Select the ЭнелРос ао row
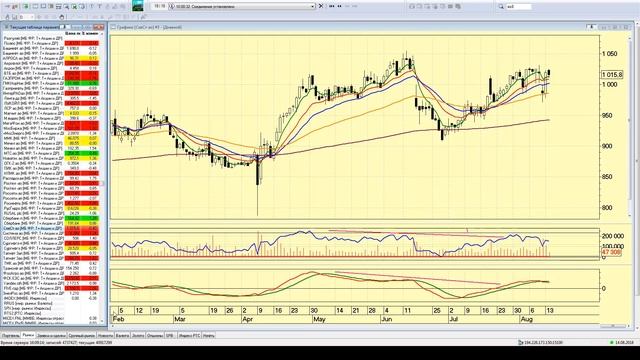The width and height of the screenshot is (640, 360). point(51,293)
